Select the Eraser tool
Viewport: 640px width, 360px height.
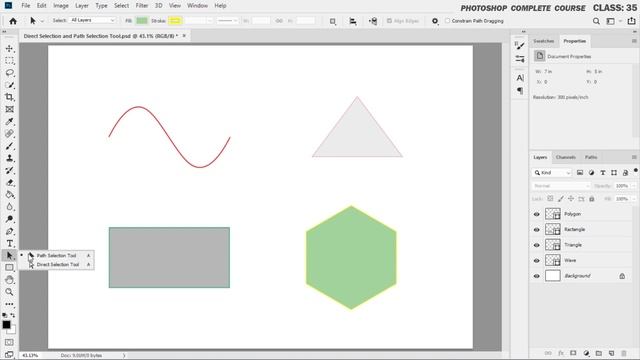tap(9, 182)
